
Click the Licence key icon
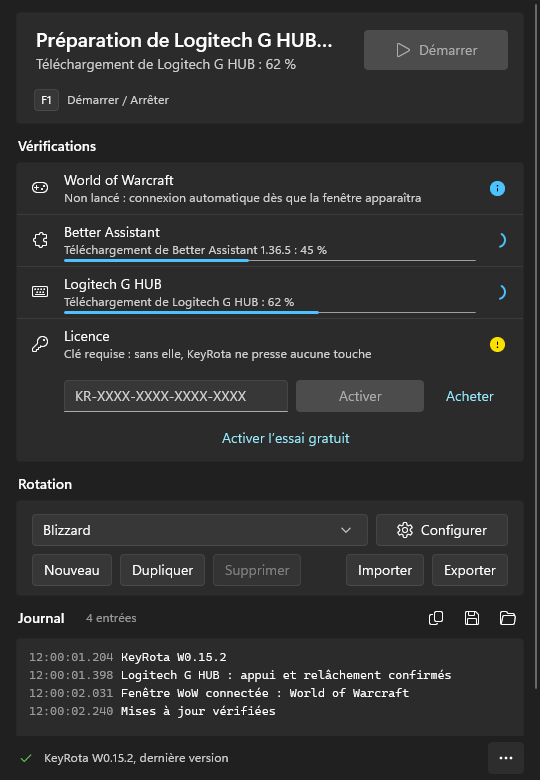pos(40,344)
